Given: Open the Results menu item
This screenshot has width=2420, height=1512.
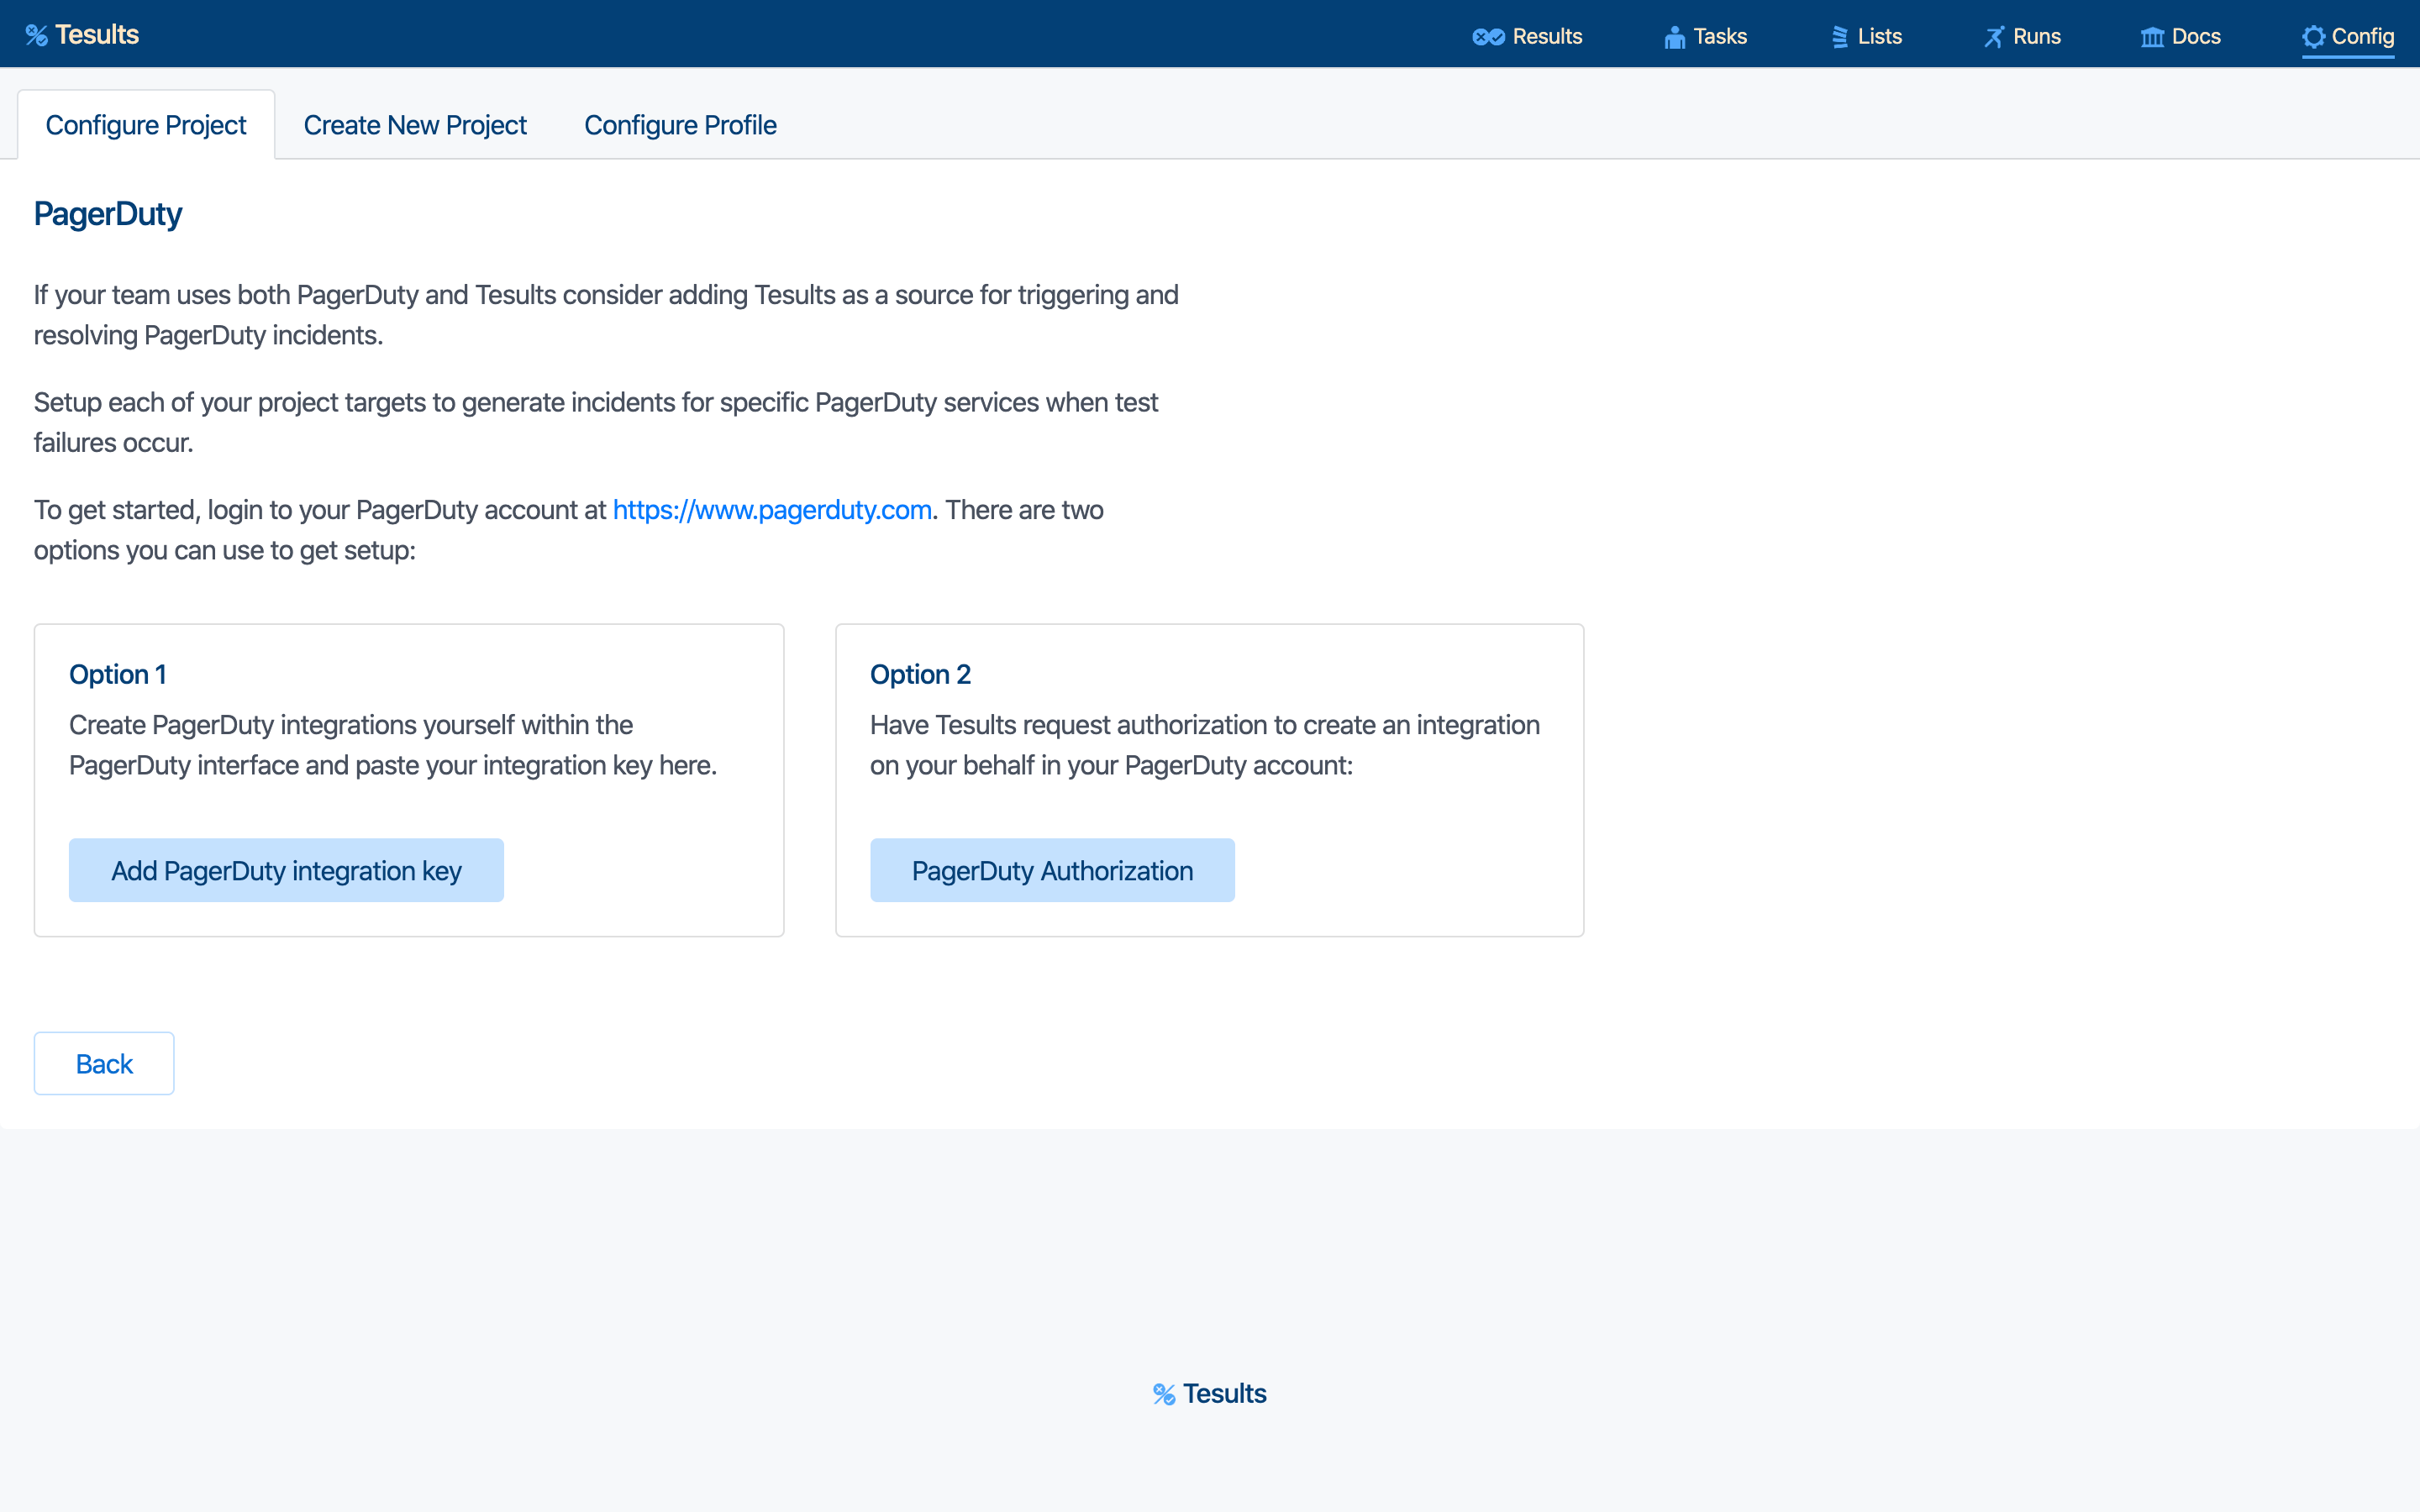Looking at the screenshot, I should [x=1527, y=37].
